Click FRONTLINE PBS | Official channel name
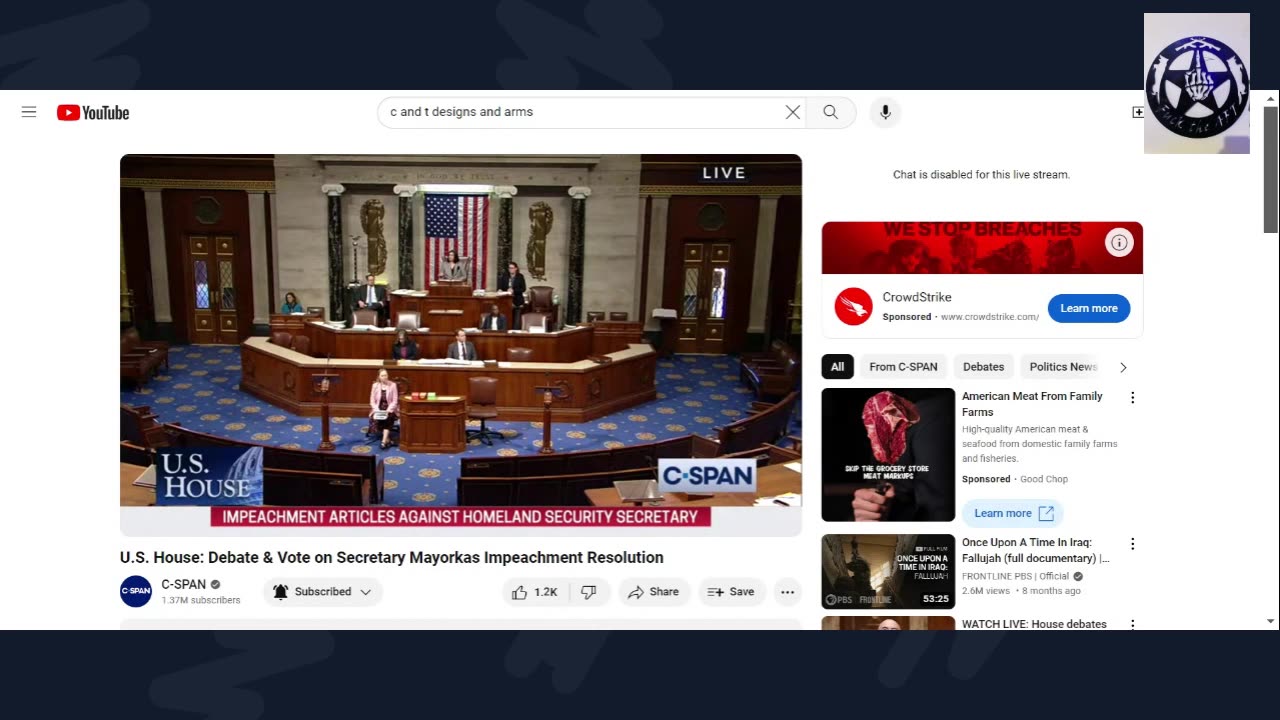This screenshot has width=1280, height=720. [1015, 576]
